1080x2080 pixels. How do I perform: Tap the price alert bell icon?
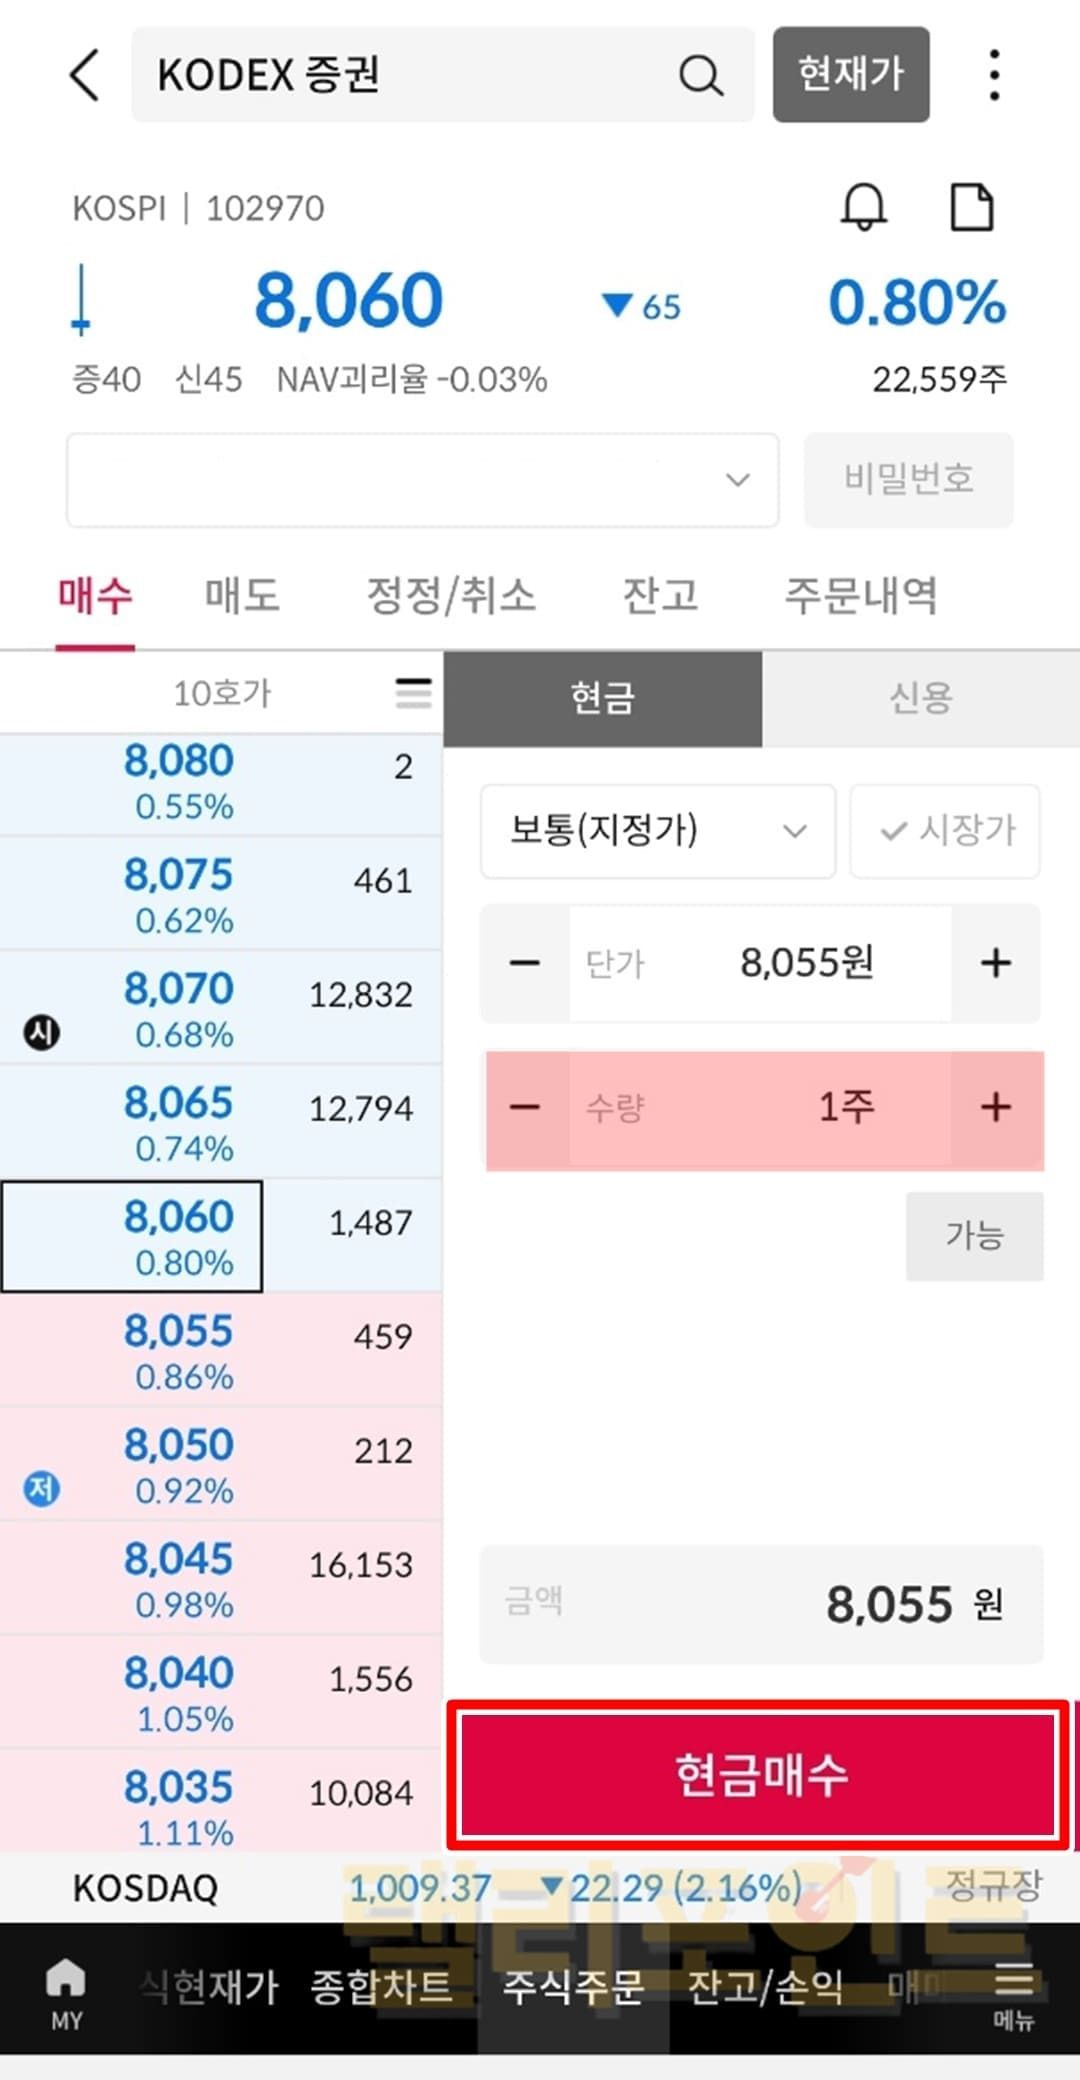pyautogui.click(x=863, y=208)
